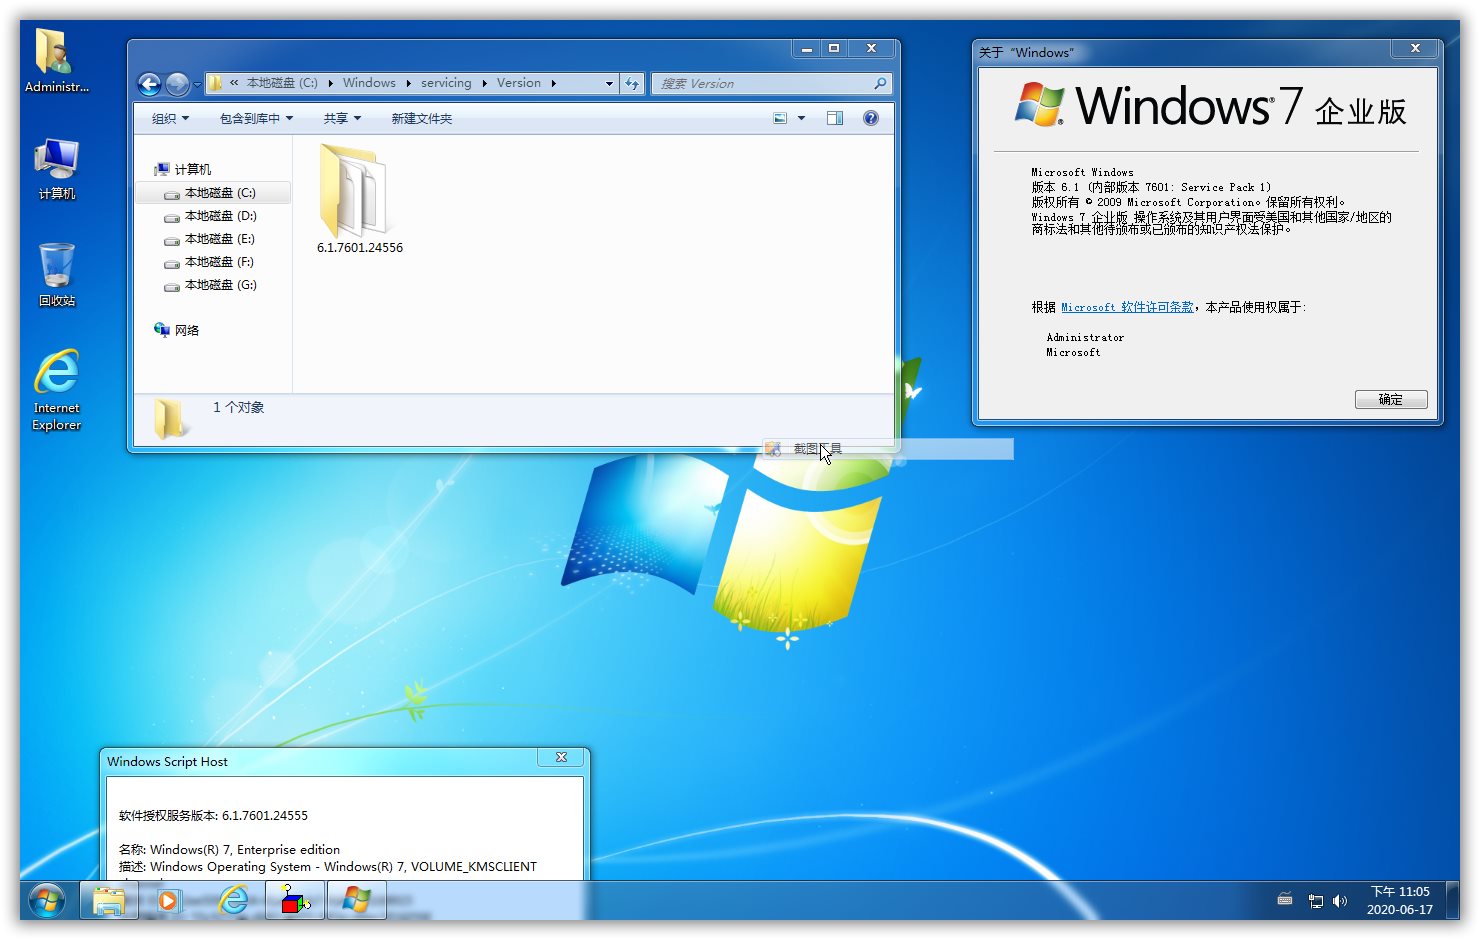This screenshot has height=940, width=1480.
Task: Click 确定 button in About Windows dialog
Action: coord(1390,399)
